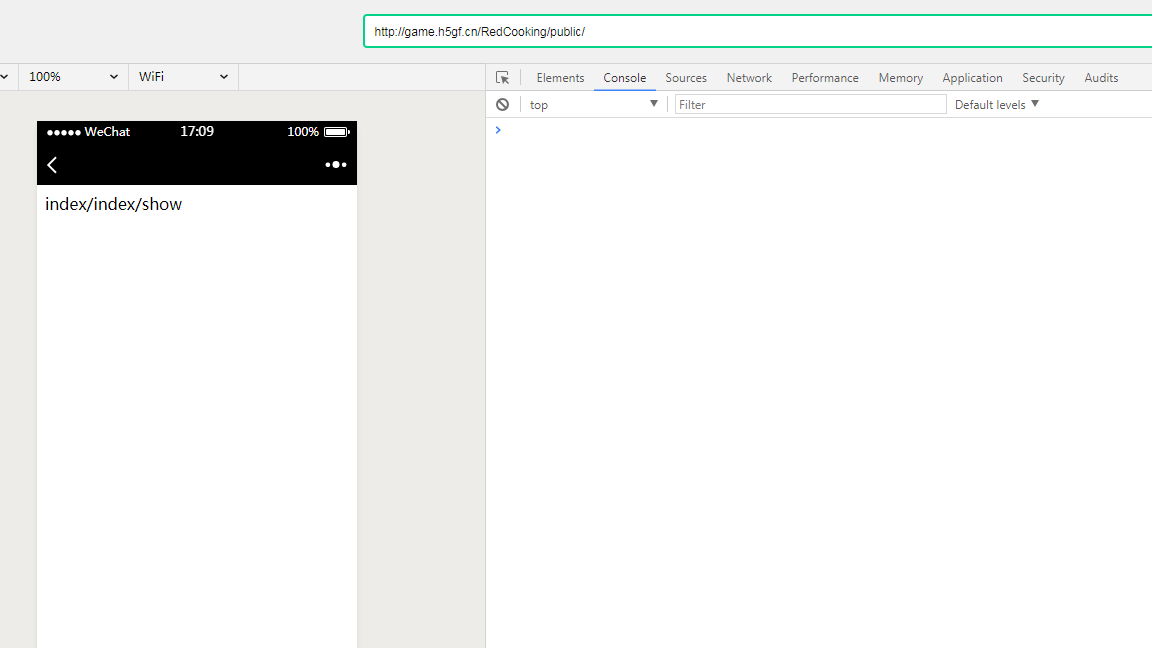Tap the back arrow in WeChat header

pos(52,165)
